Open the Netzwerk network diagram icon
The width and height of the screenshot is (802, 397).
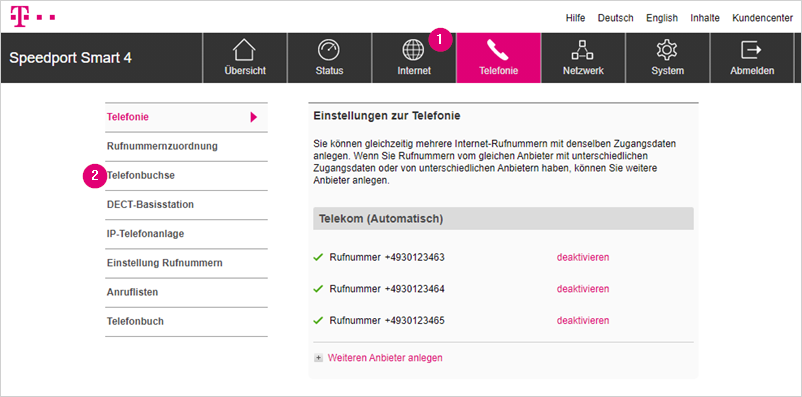pos(583,51)
